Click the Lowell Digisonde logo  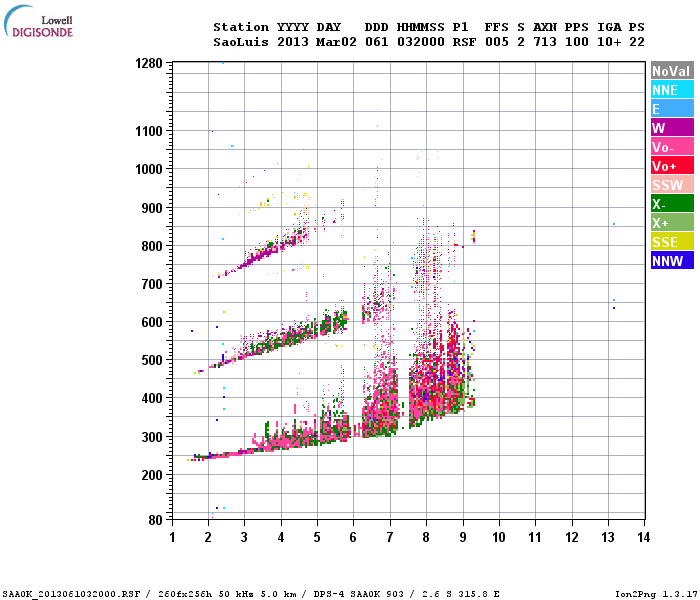[x=38, y=22]
